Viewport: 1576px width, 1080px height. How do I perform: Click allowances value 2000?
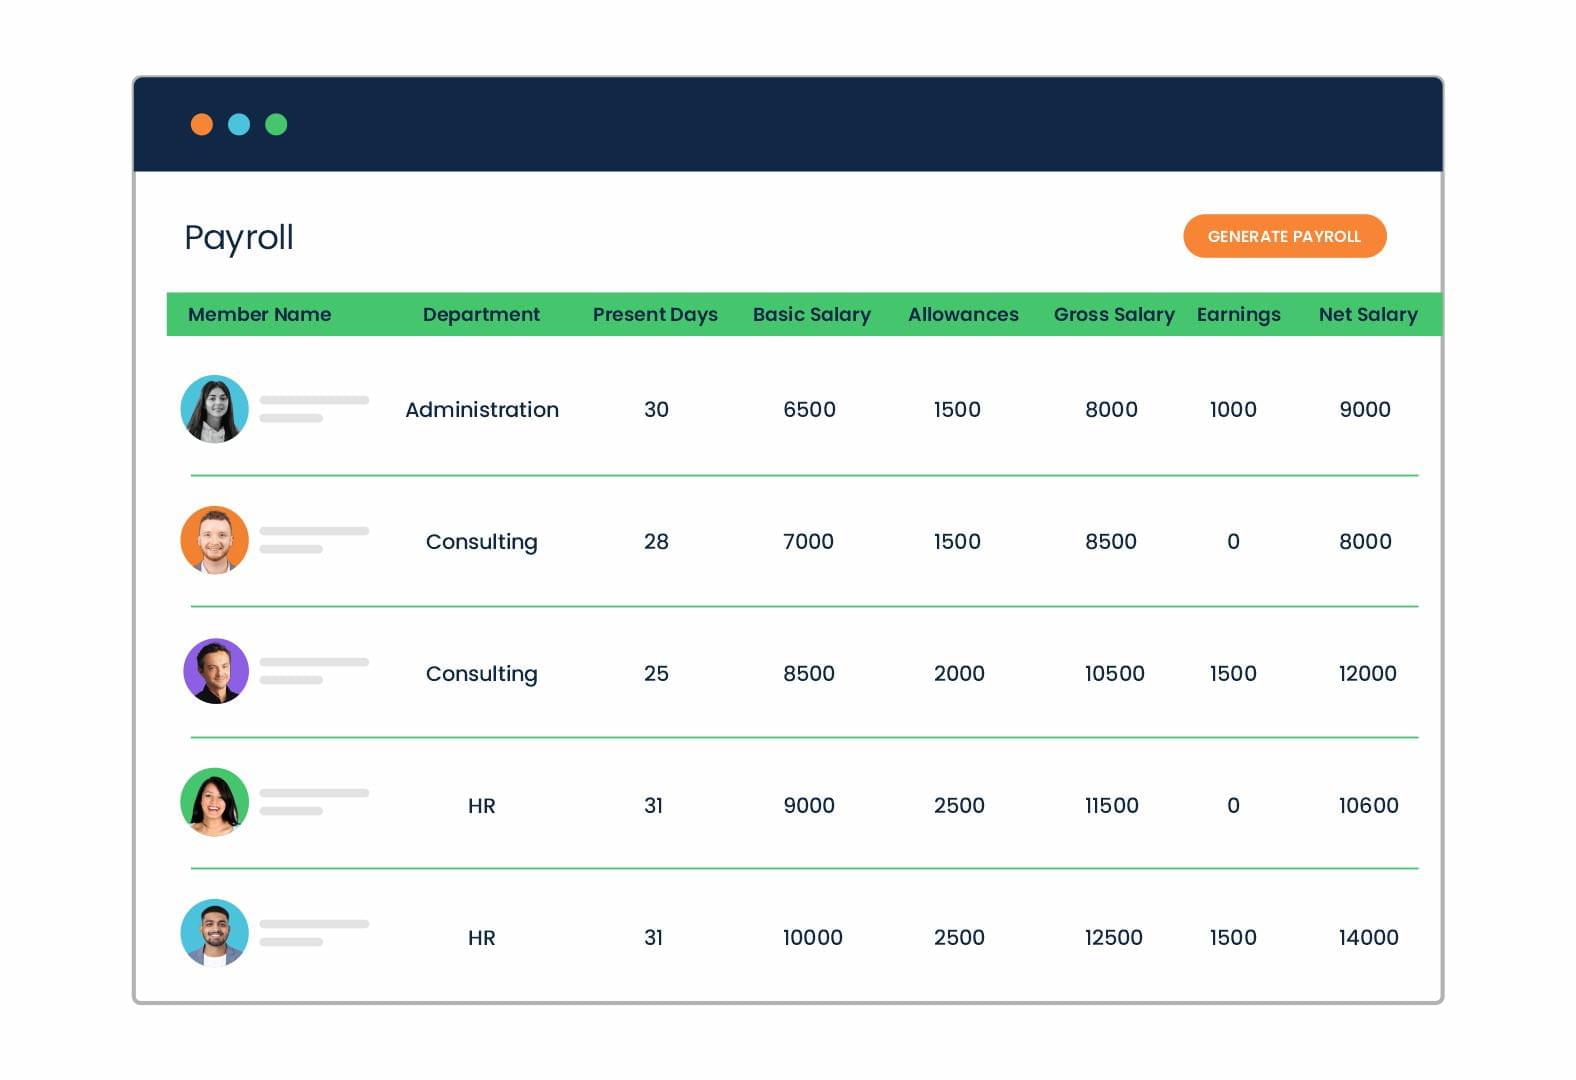959,673
